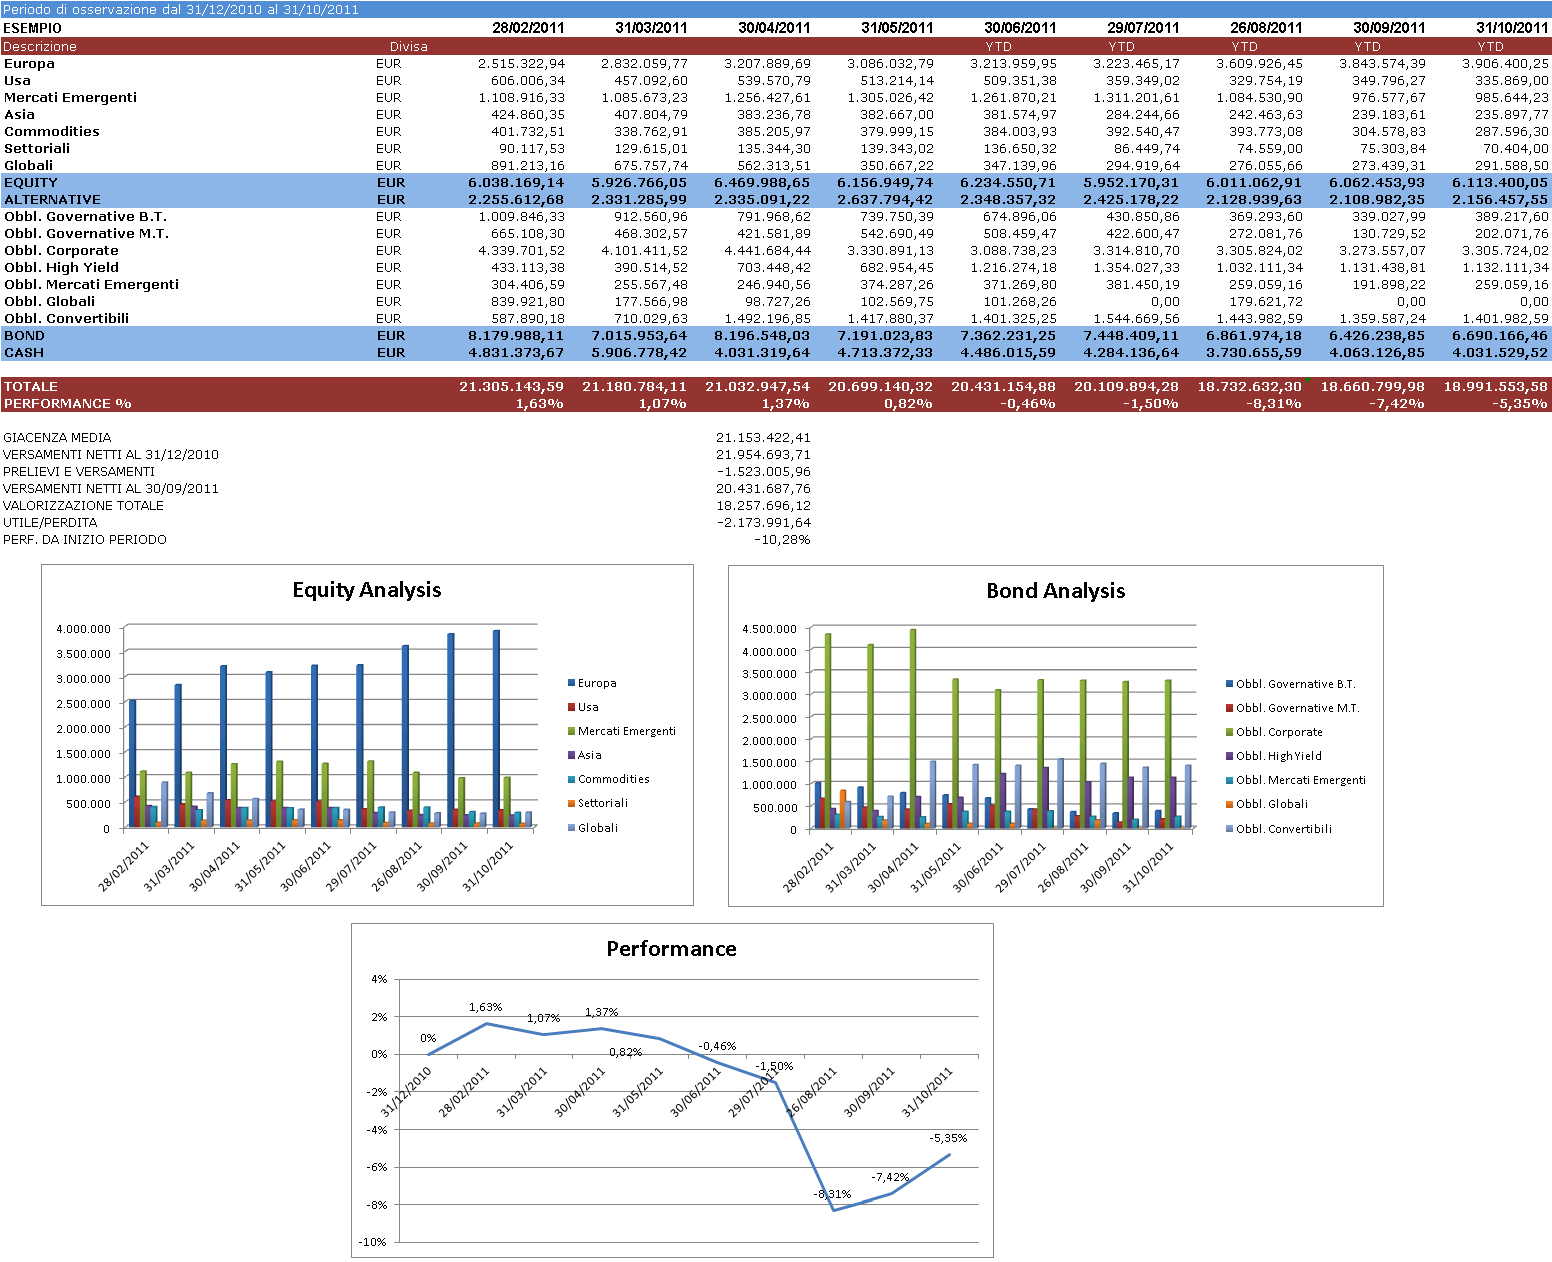Click the 30/04/2011 column header

pos(774,28)
